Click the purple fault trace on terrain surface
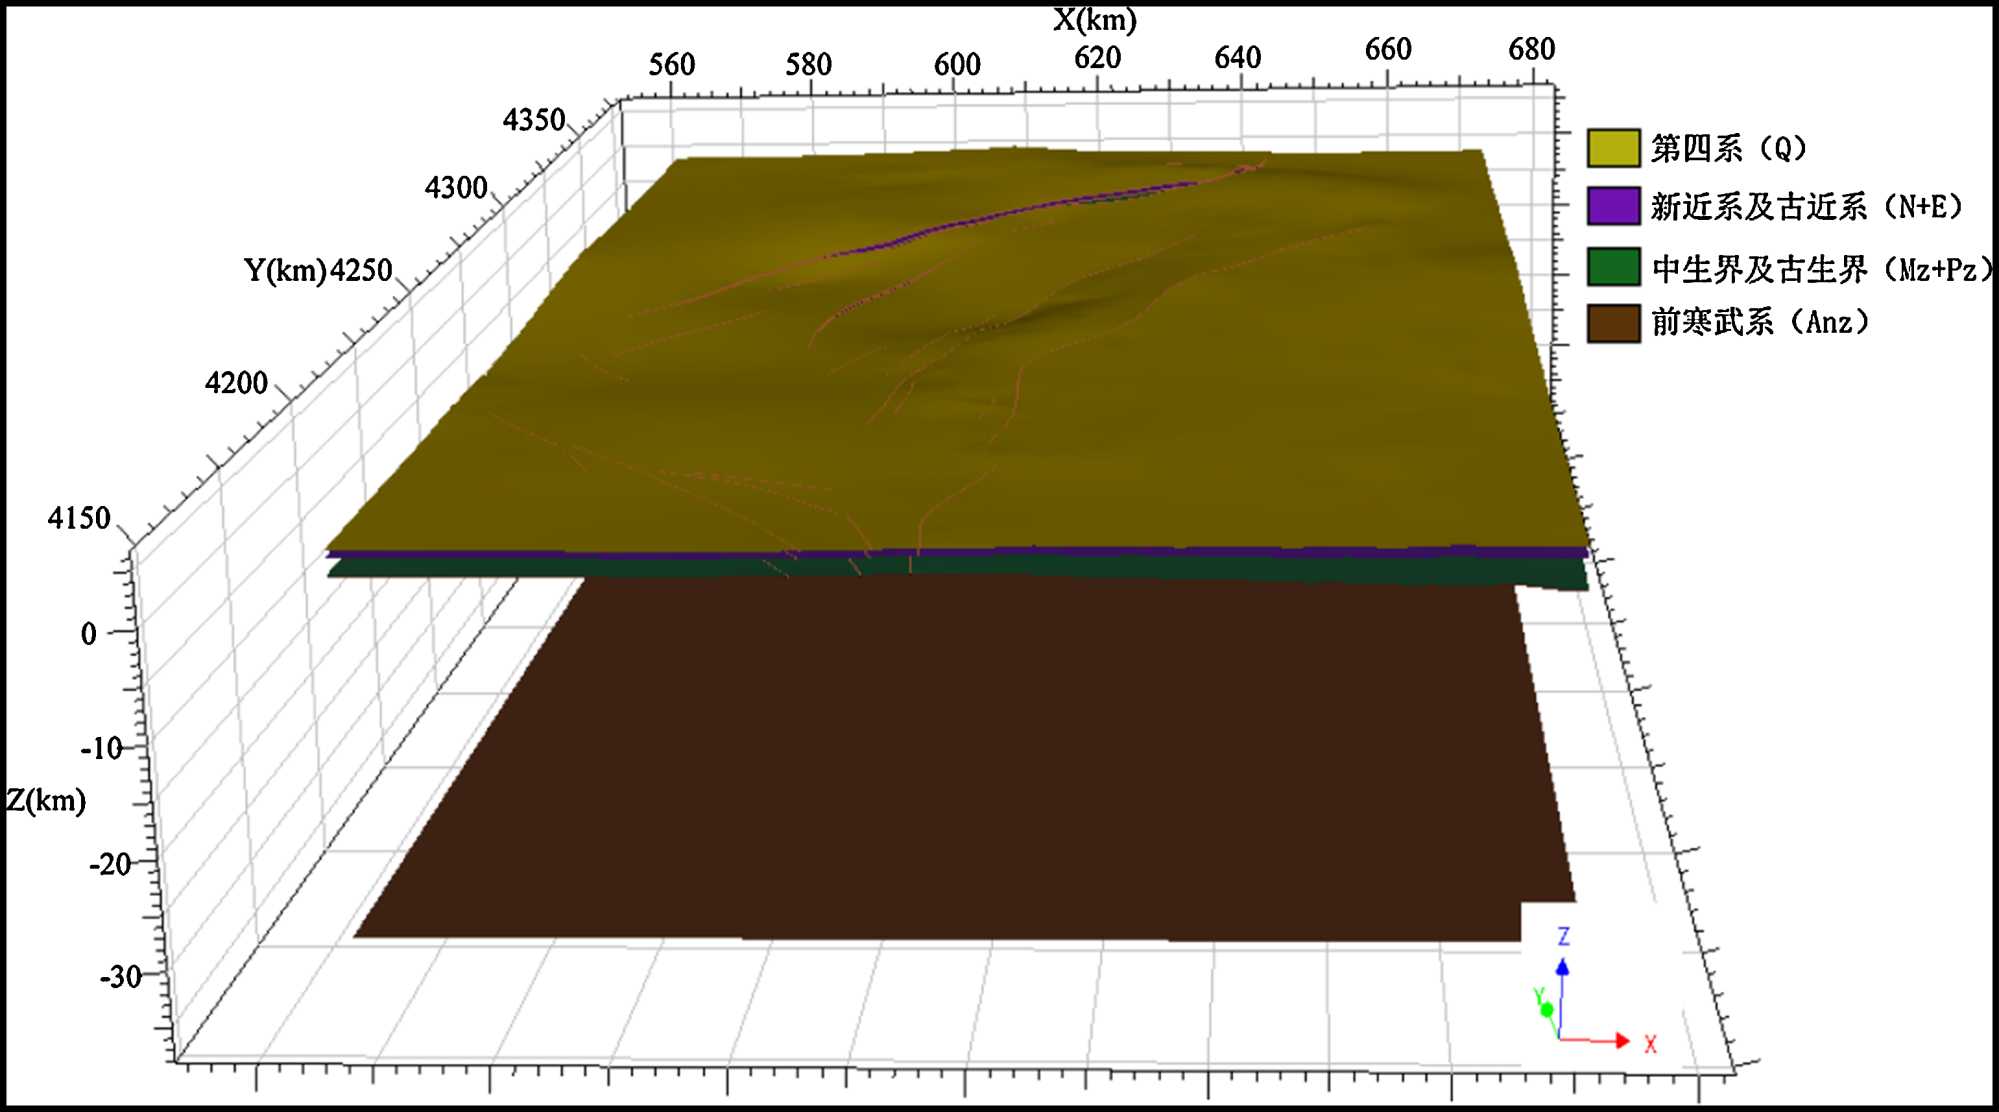This screenshot has width=1999, height=1112. (x=1000, y=214)
